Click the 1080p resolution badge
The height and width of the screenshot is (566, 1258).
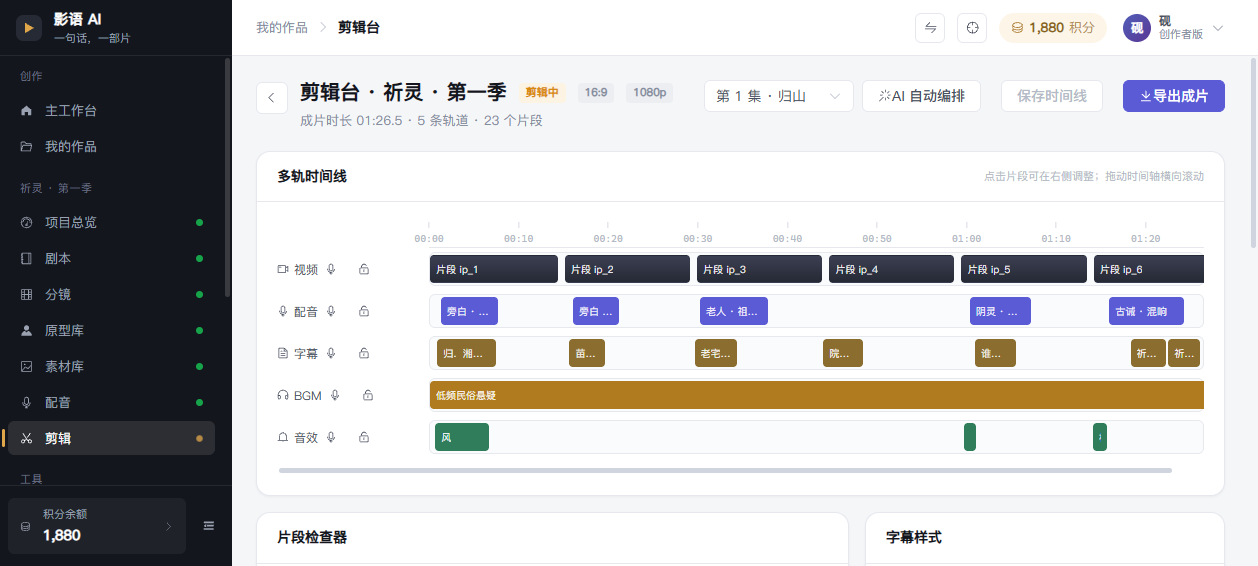[x=650, y=92]
